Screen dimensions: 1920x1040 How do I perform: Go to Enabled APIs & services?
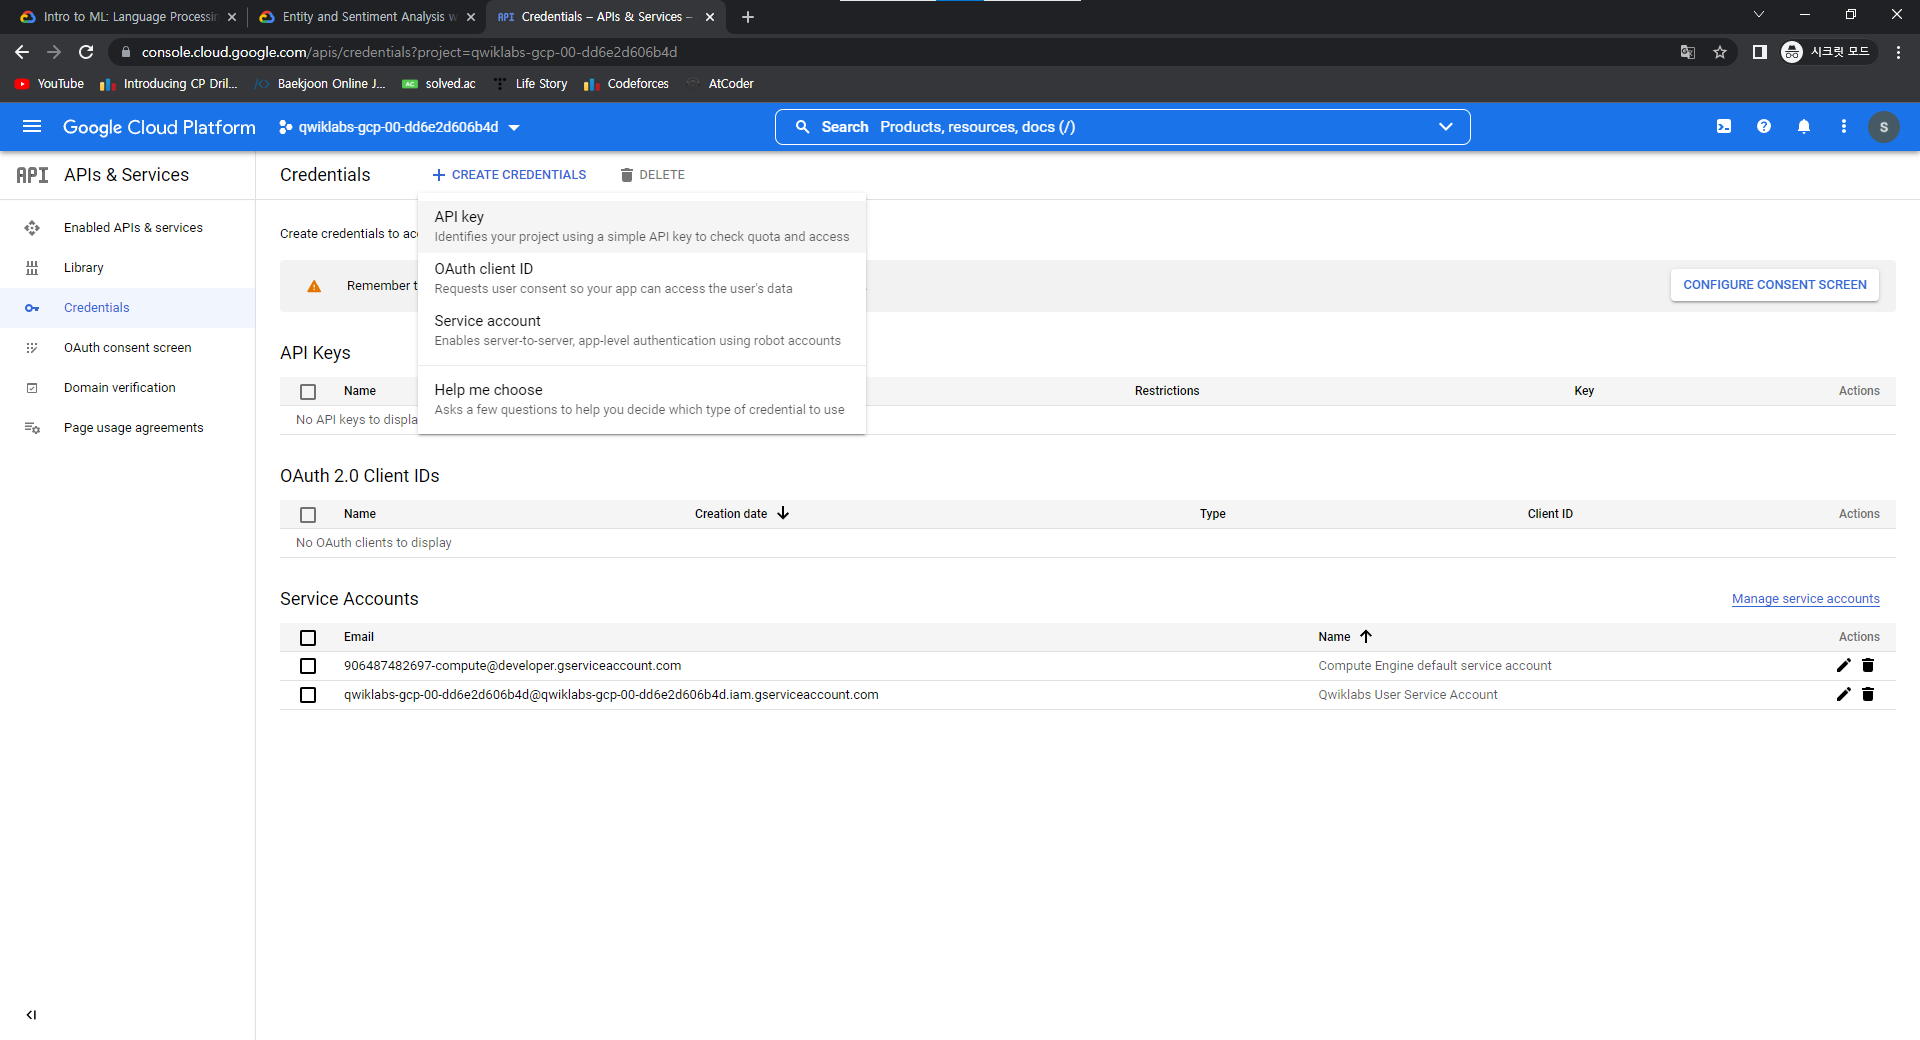click(127, 228)
